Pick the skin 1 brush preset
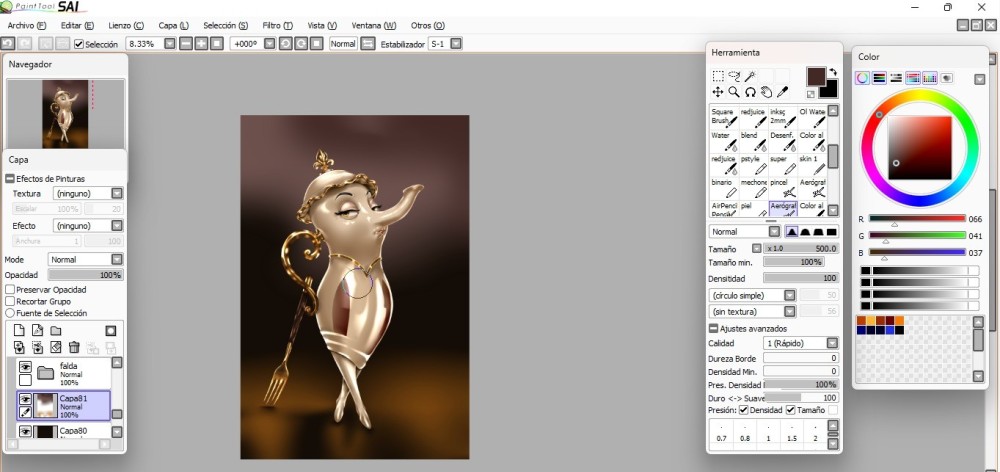Viewport: 1000px width, 472px height. pos(812,164)
